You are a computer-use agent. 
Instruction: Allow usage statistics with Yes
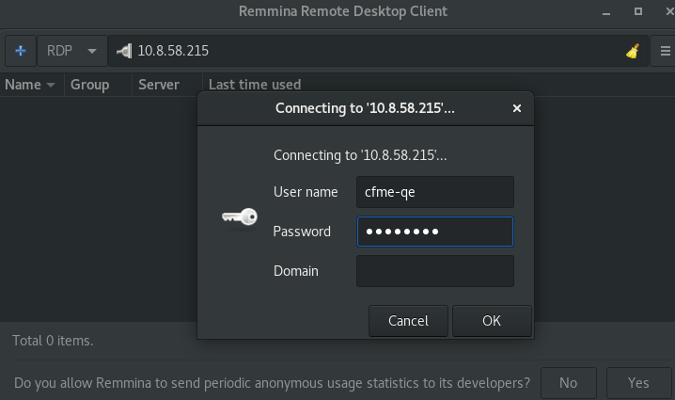638,382
